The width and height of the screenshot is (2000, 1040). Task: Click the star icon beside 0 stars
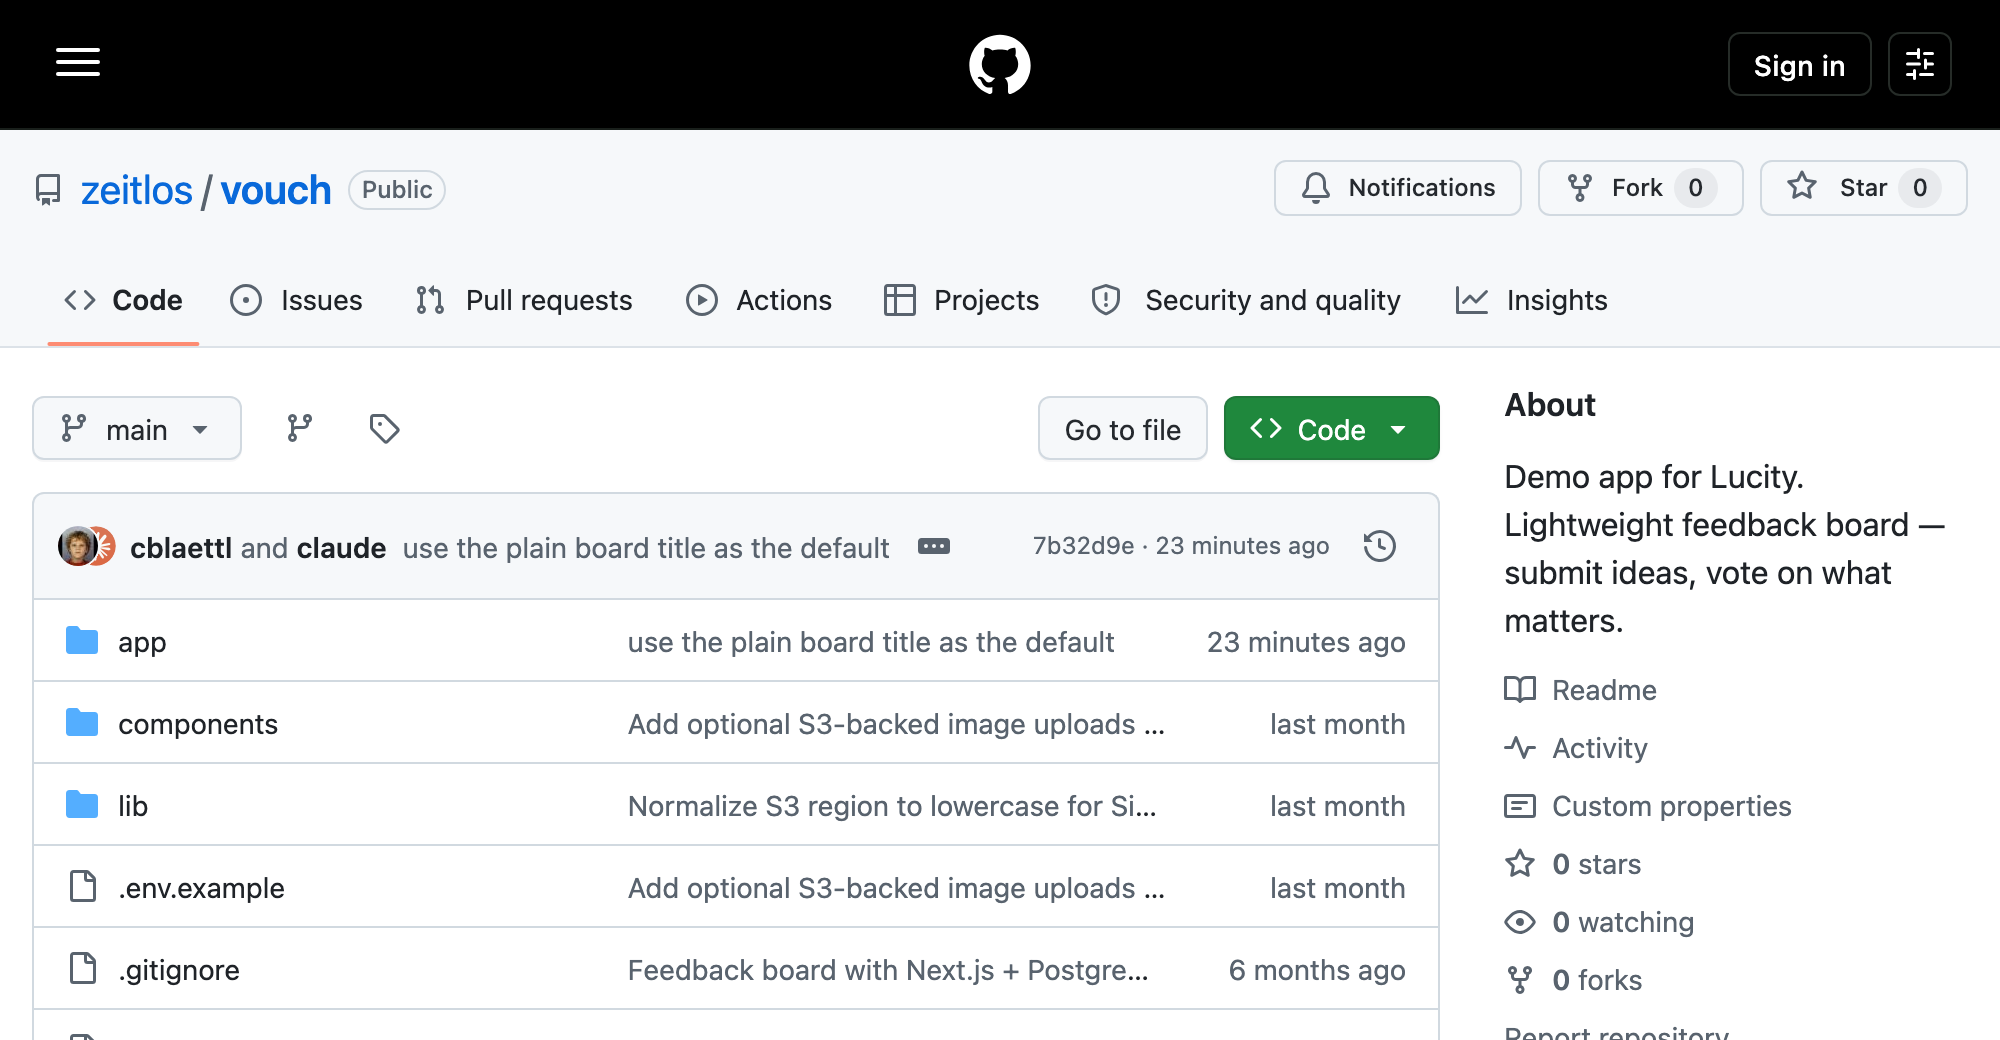coord(1520,863)
